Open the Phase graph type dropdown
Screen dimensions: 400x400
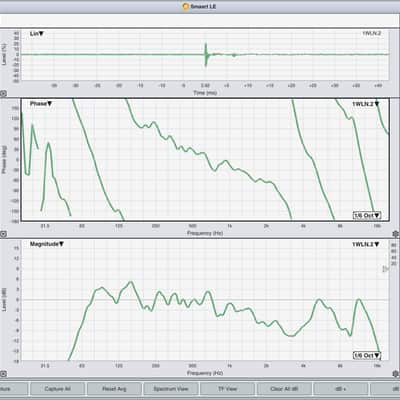coord(41,104)
